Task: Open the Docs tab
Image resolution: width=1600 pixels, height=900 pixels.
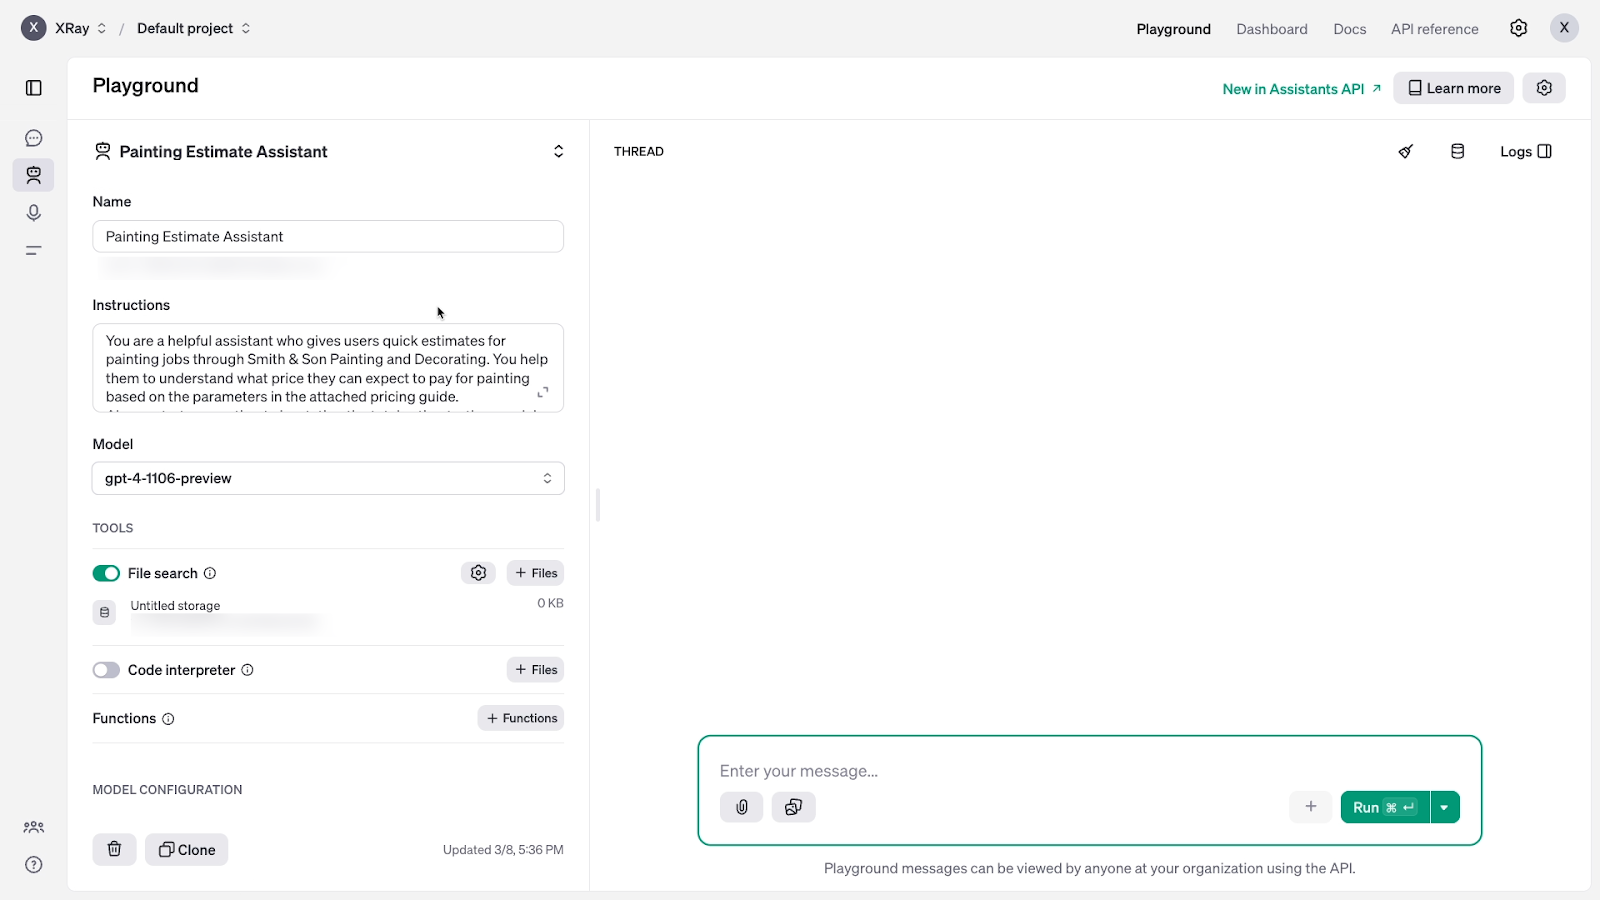Action: click(1349, 29)
